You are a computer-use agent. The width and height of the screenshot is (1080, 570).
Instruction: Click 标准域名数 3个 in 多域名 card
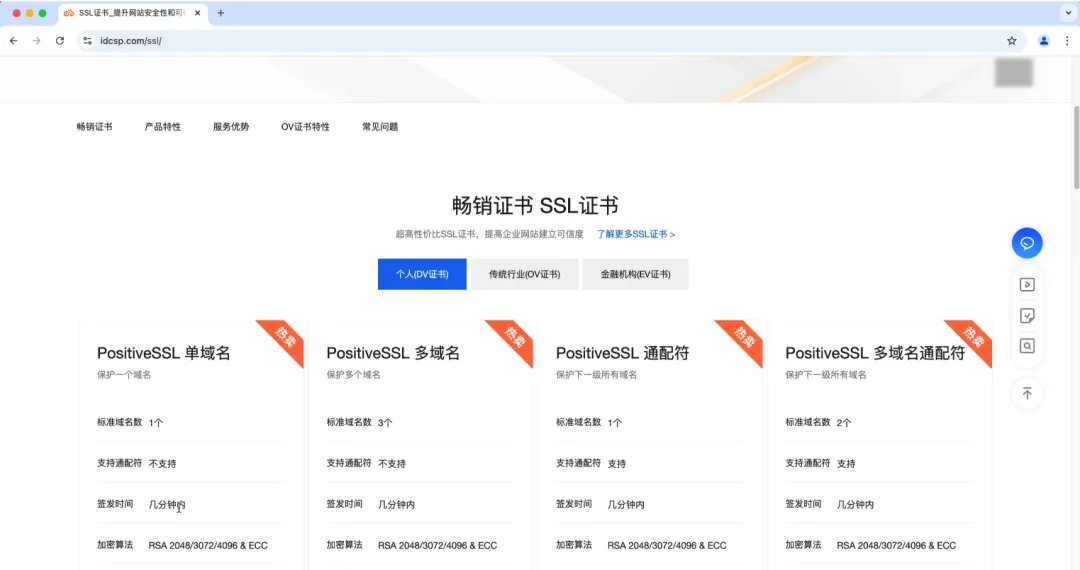click(x=360, y=422)
